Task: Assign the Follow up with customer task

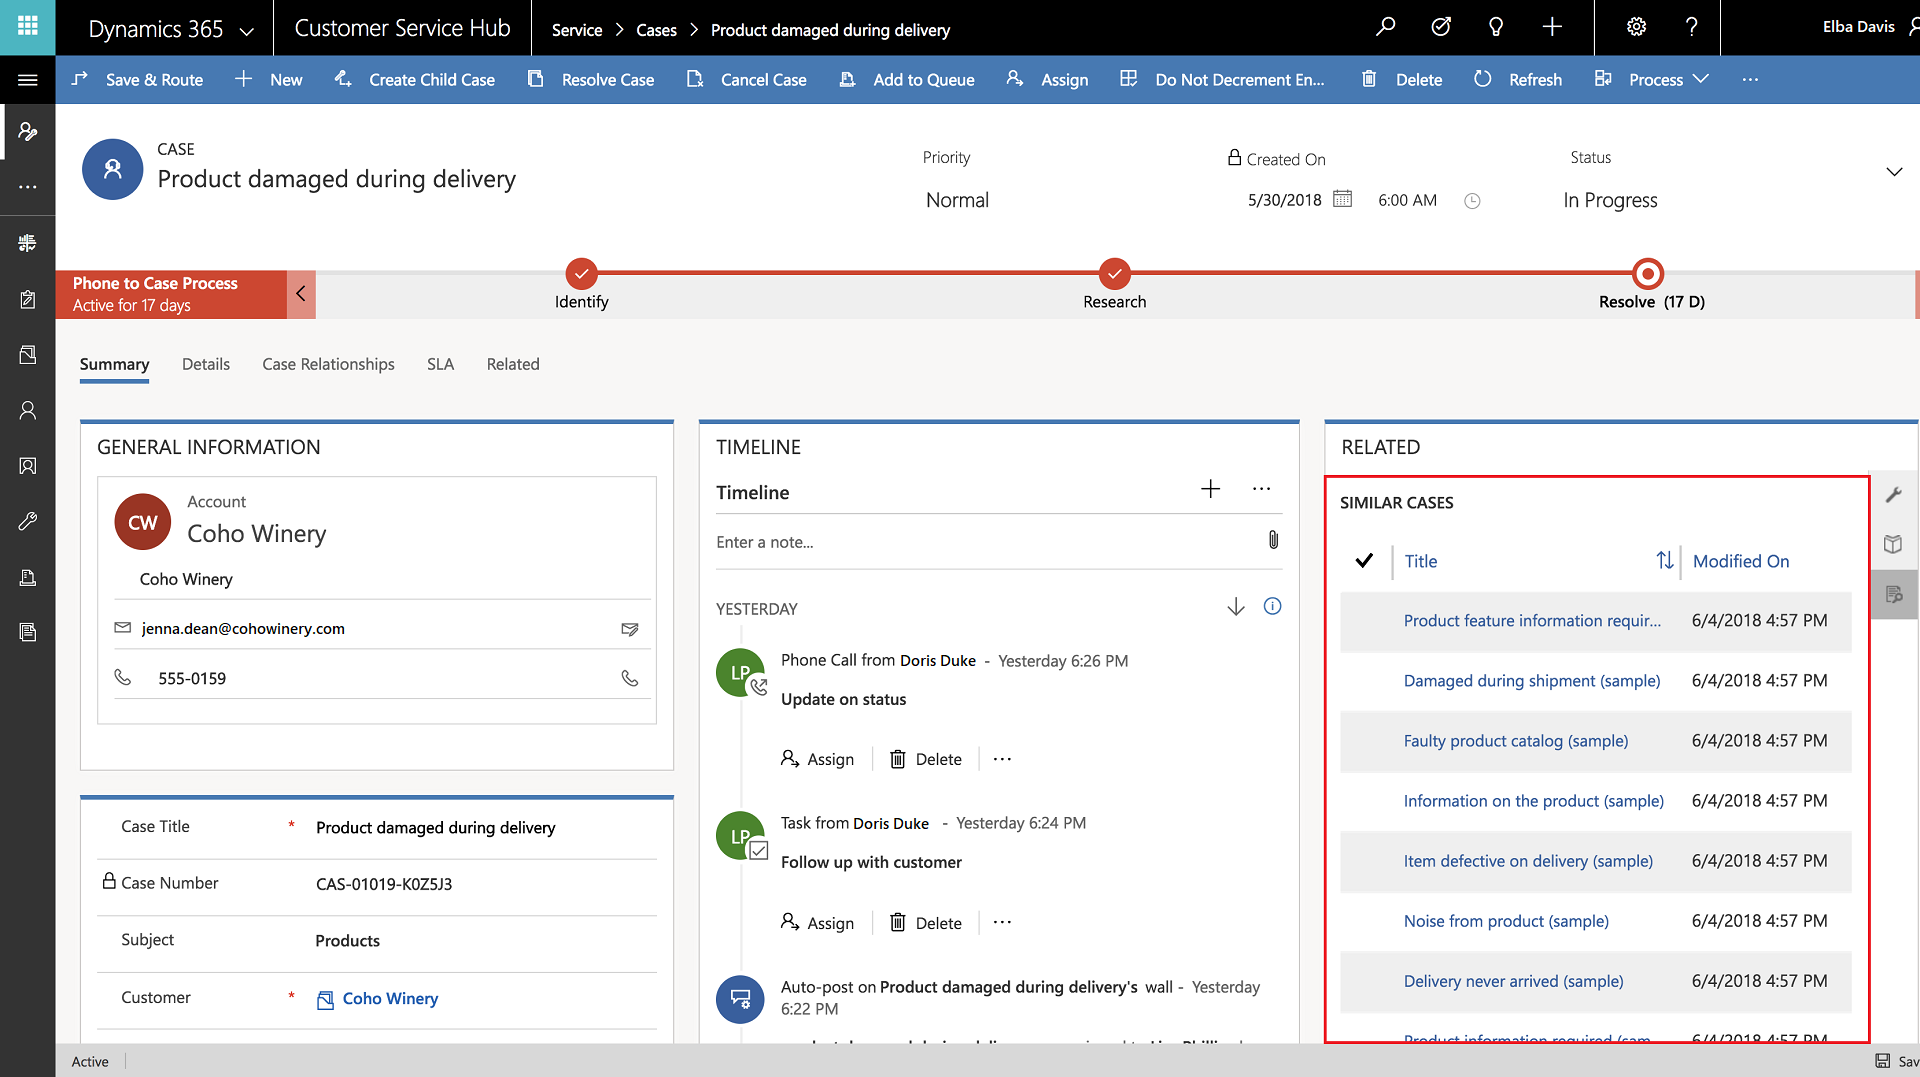Action: 817,923
